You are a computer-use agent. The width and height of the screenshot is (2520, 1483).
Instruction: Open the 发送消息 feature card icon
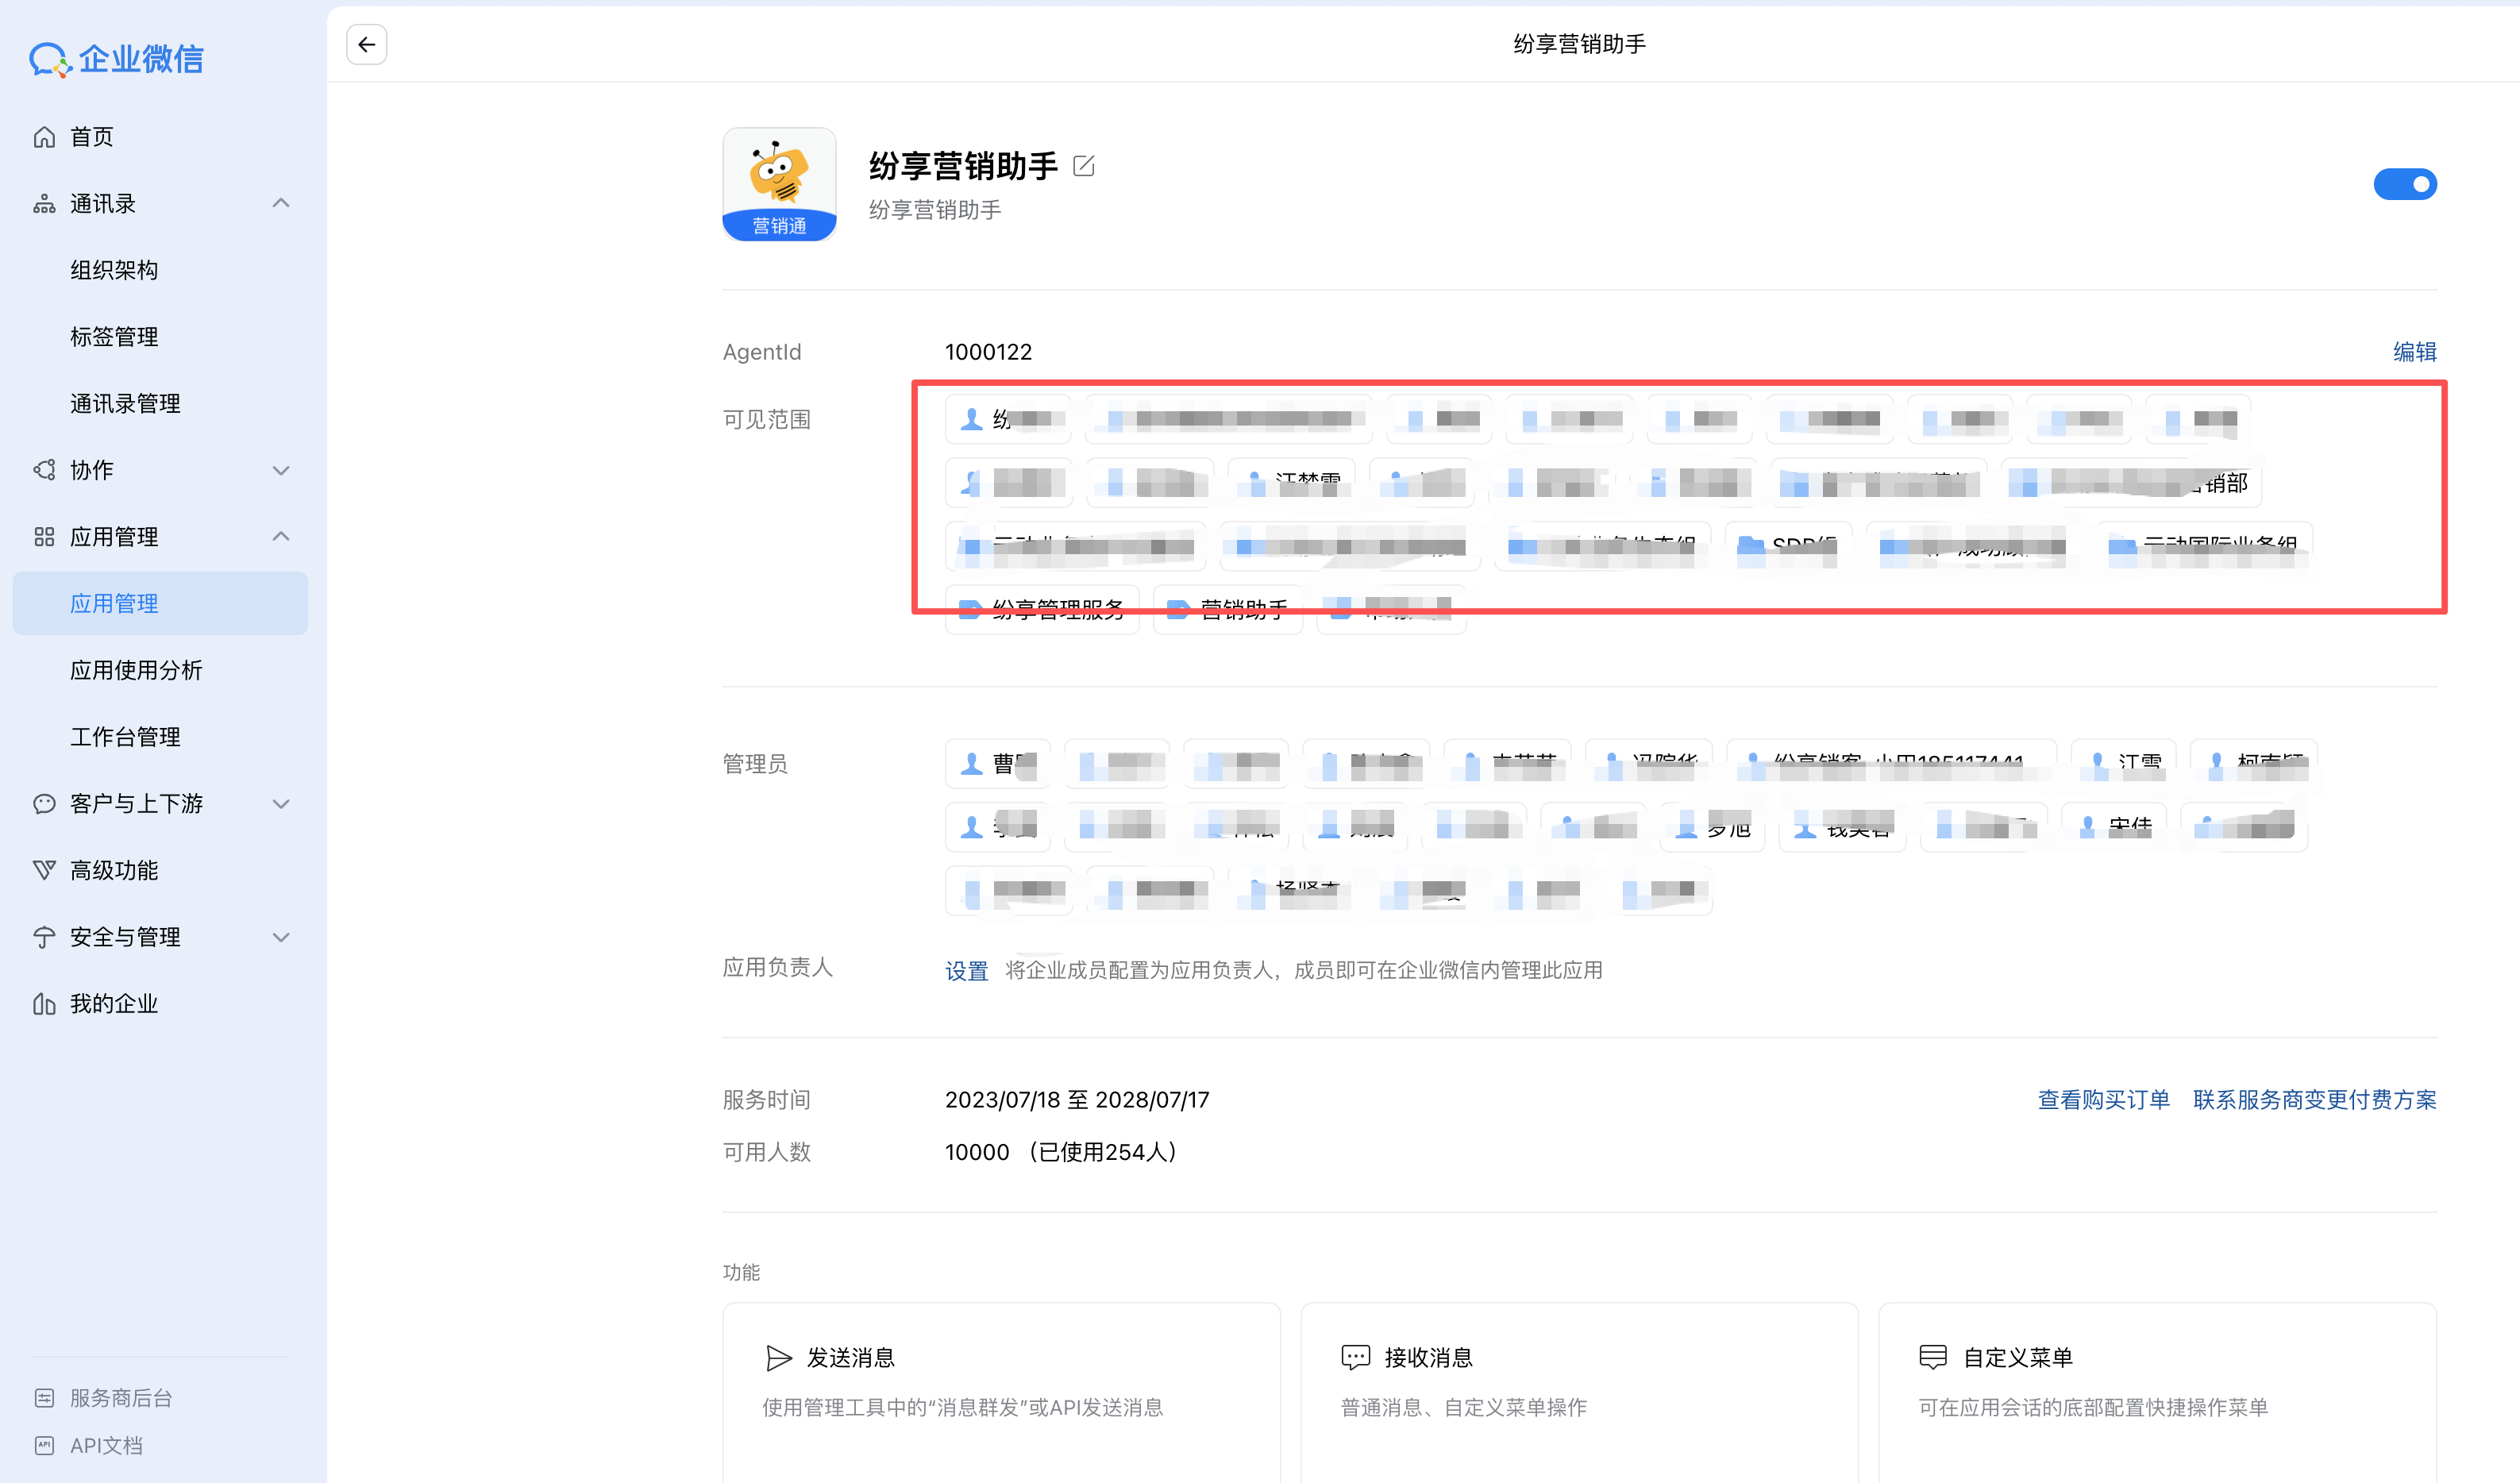tap(778, 1357)
